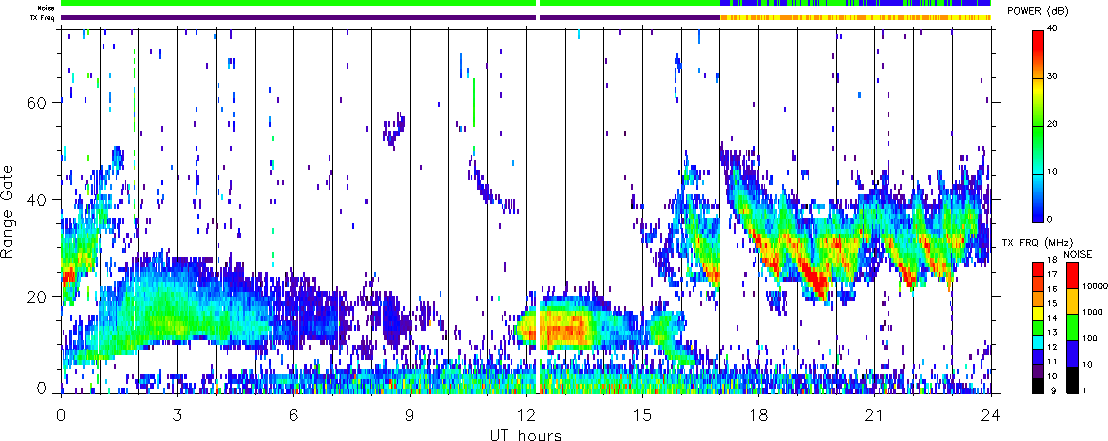
Task: Click the "TX Freq" label beside the top strip
Action: click(x=44, y=17)
